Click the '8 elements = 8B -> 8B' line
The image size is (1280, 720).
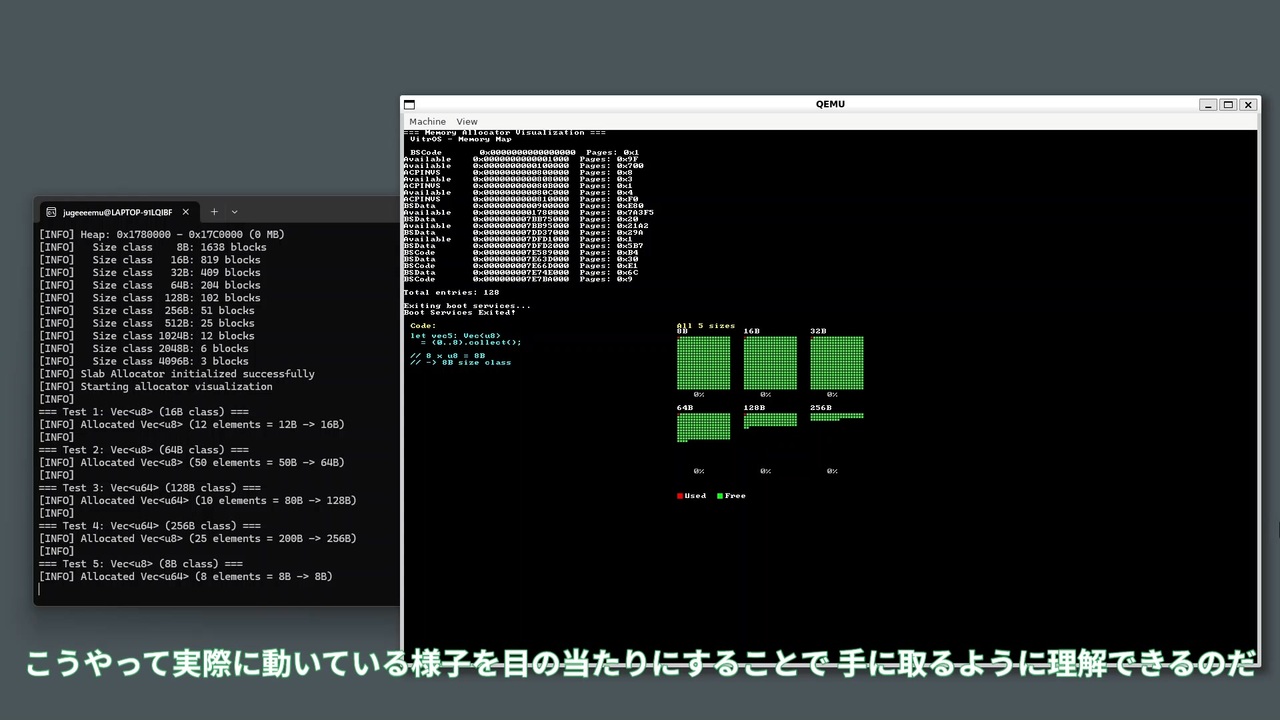pyautogui.click(x=186, y=577)
